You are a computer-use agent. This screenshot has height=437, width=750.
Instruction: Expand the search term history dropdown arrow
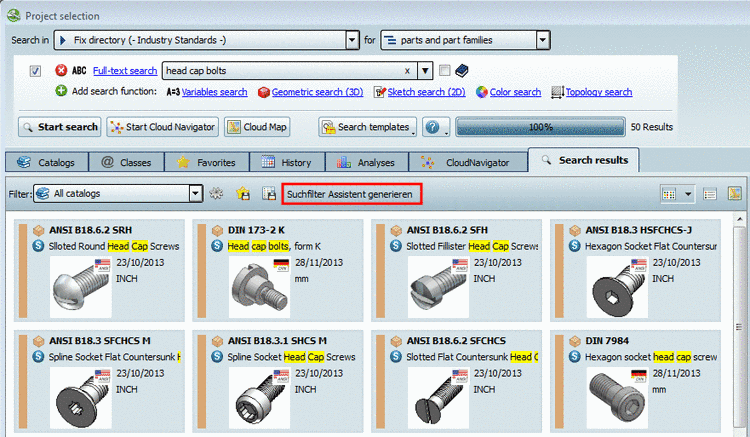click(425, 71)
